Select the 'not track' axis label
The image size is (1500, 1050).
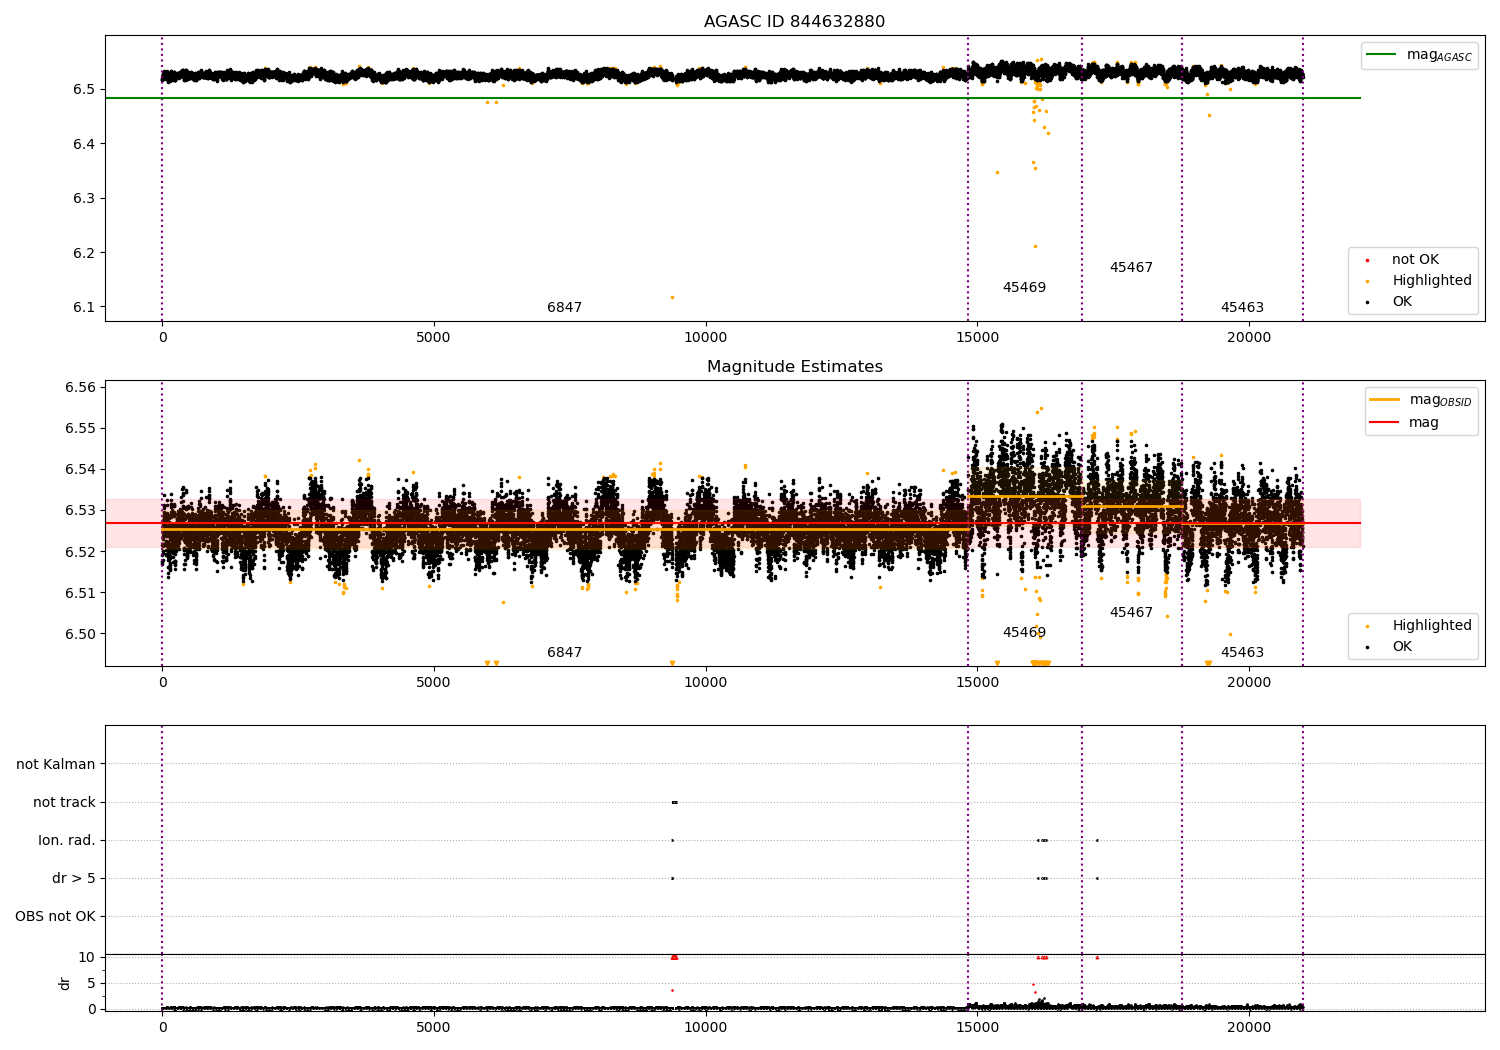pyautogui.click(x=64, y=802)
